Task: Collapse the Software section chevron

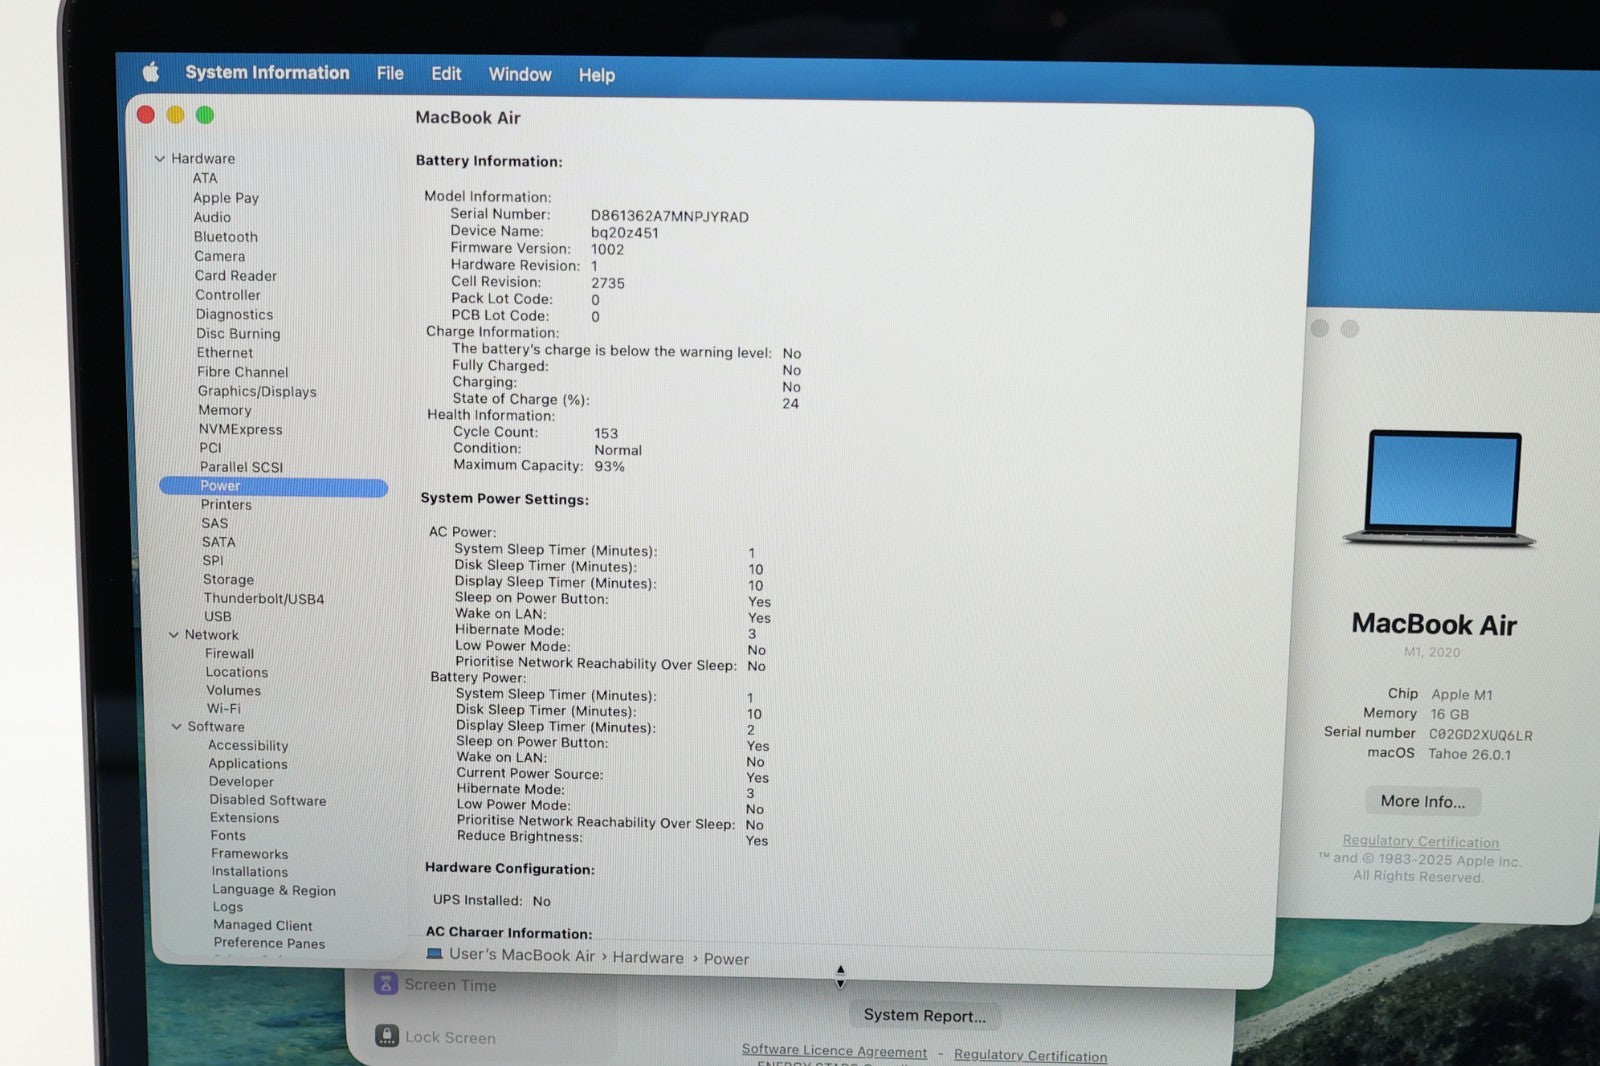Action: tap(177, 727)
